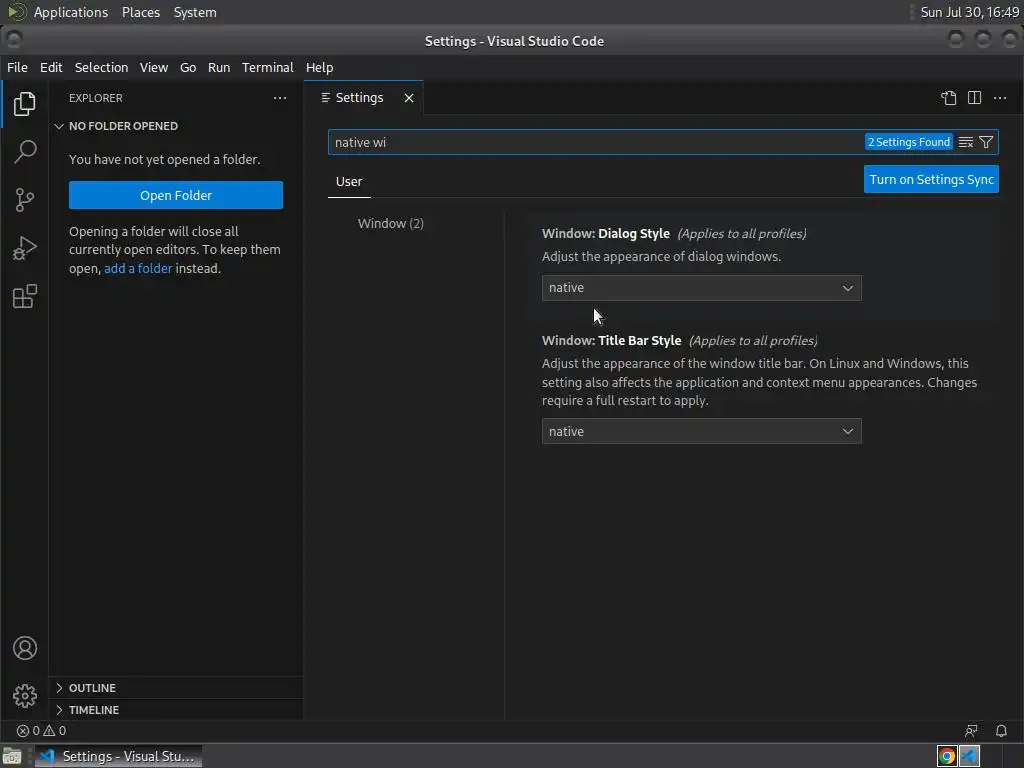Click the Window: Dialog Style setting title
This screenshot has height=768, width=1024.
[605, 234]
